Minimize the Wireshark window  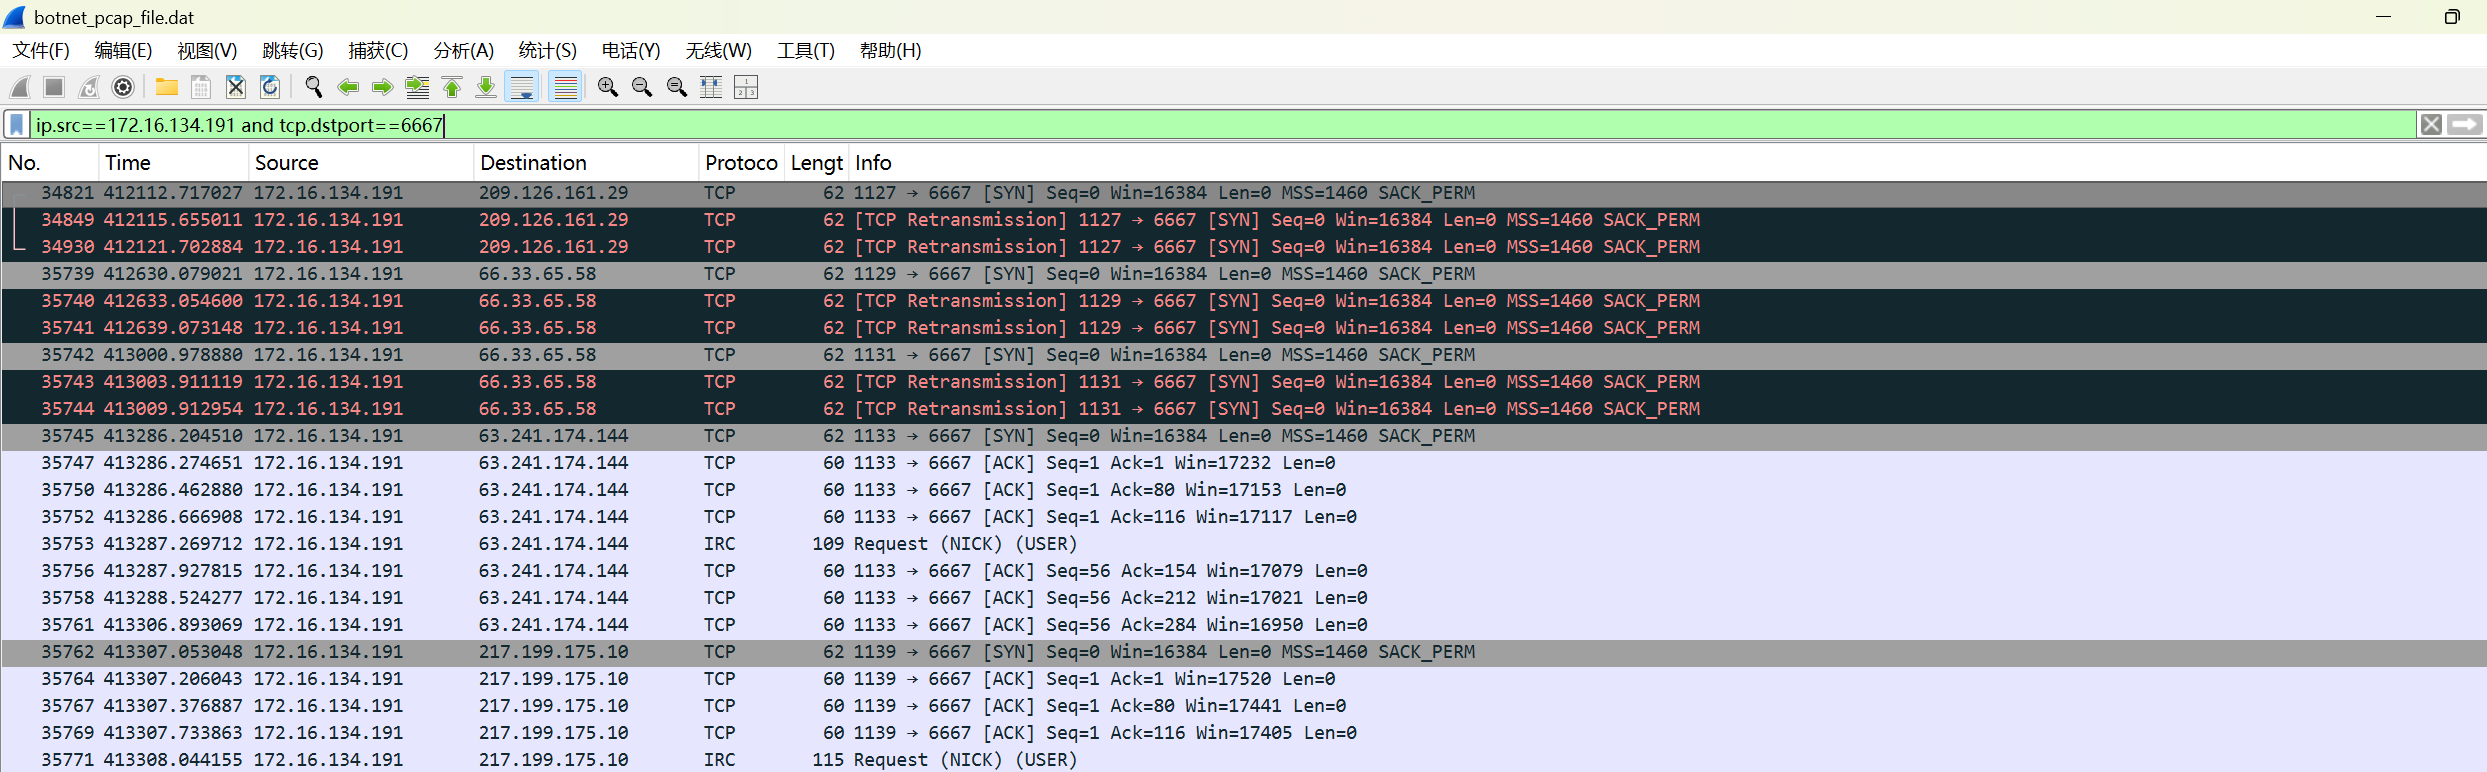tap(2383, 17)
